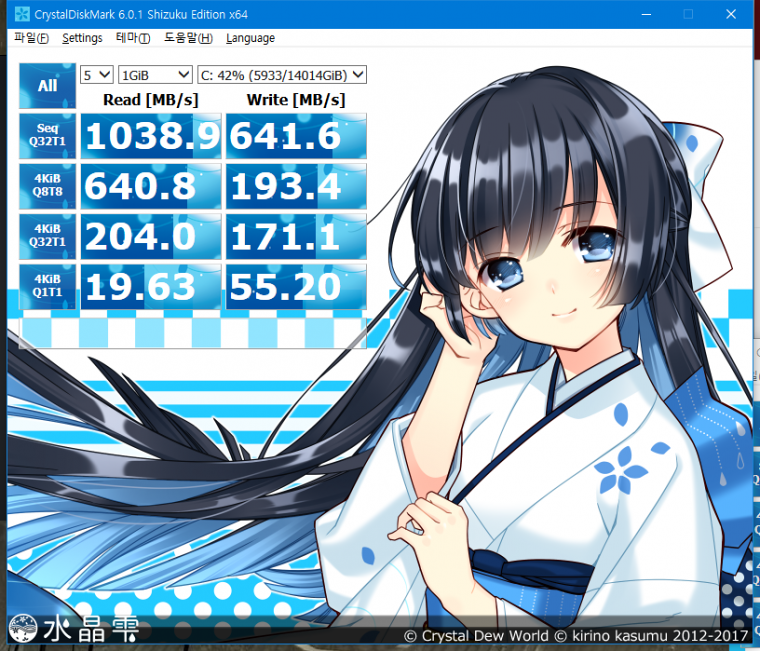This screenshot has height=651, width=760.
Task: Start the 4KiB Q1T1 test
Action: 48,286
